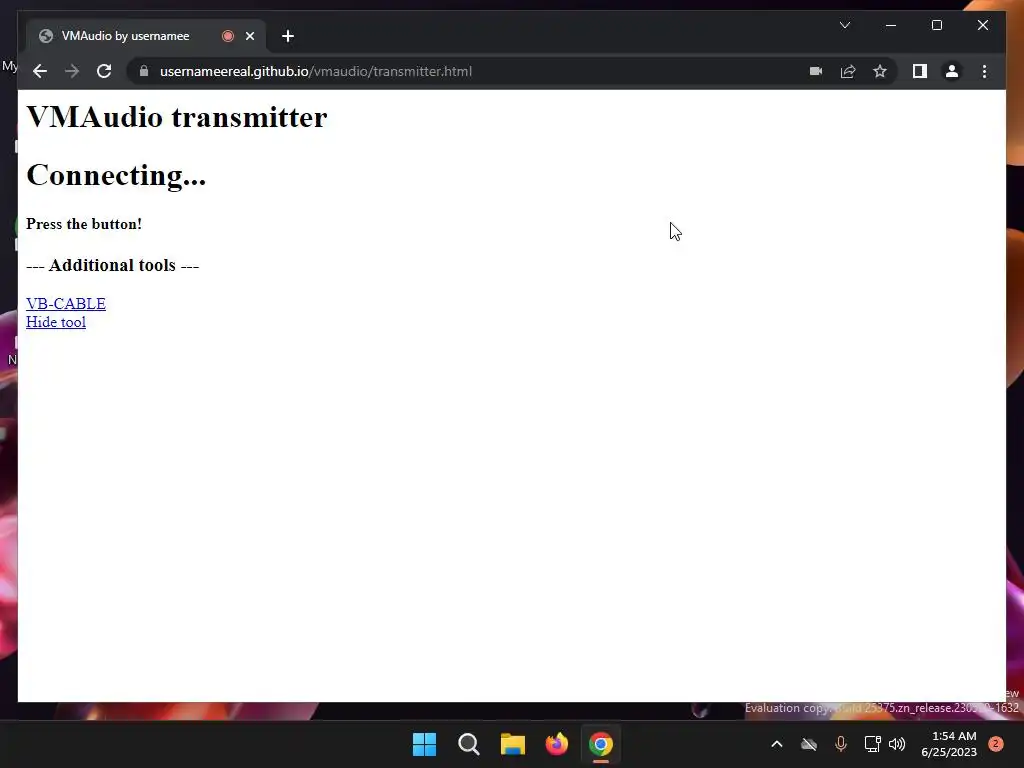This screenshot has height=768, width=1024.
Task: Click the 'VMAudio transmitter' heading
Action: (x=176, y=118)
